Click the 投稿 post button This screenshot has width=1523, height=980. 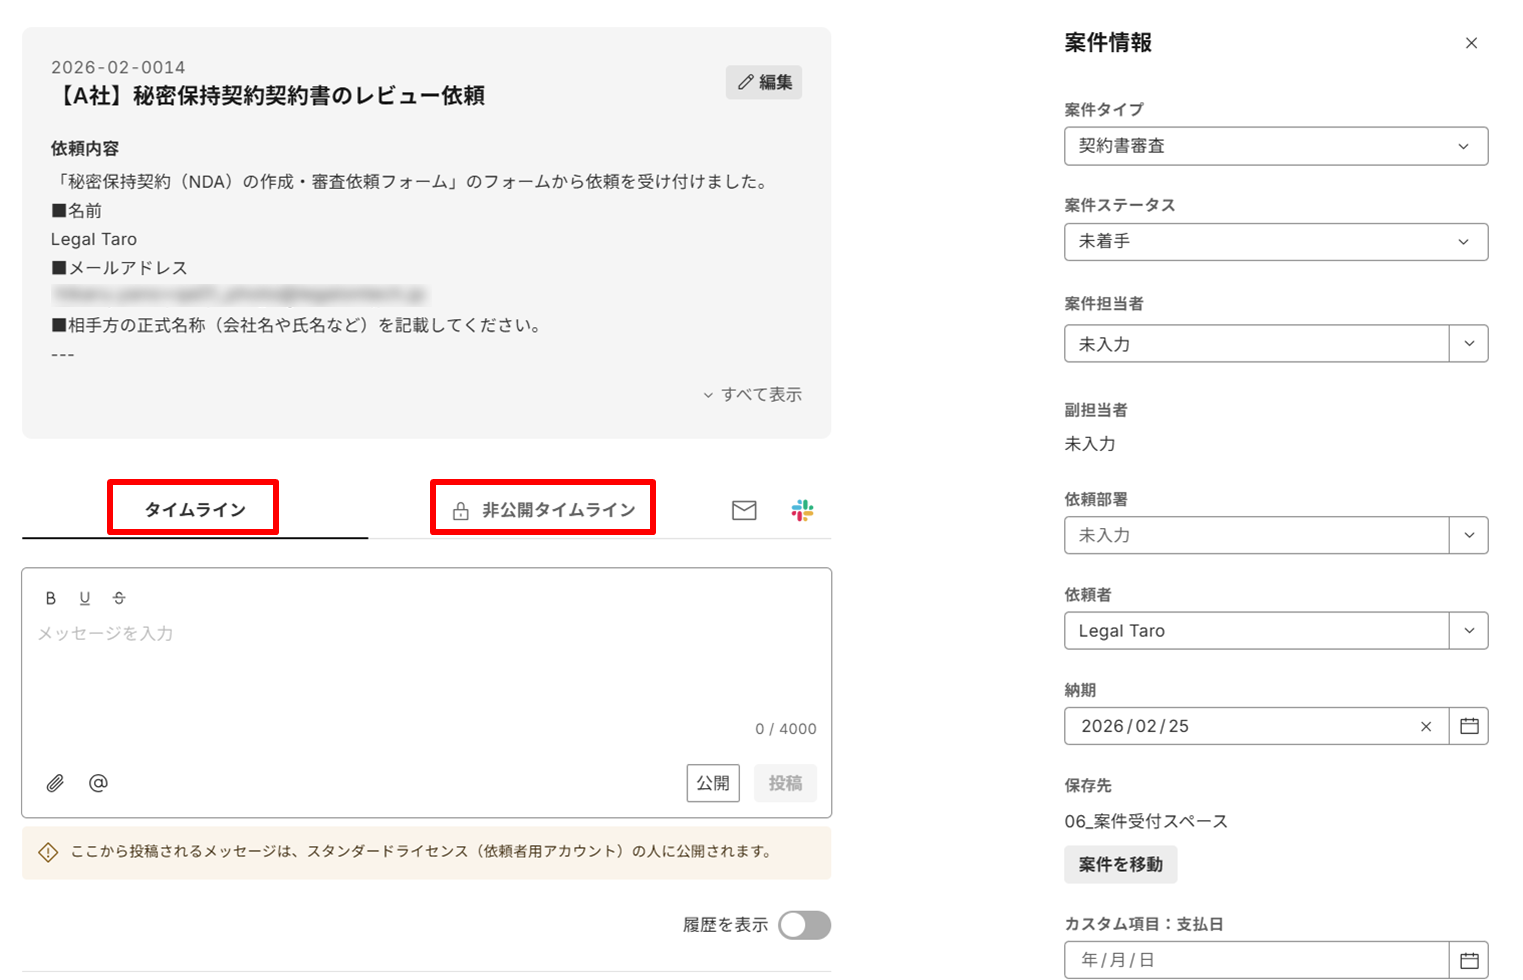[x=785, y=783]
